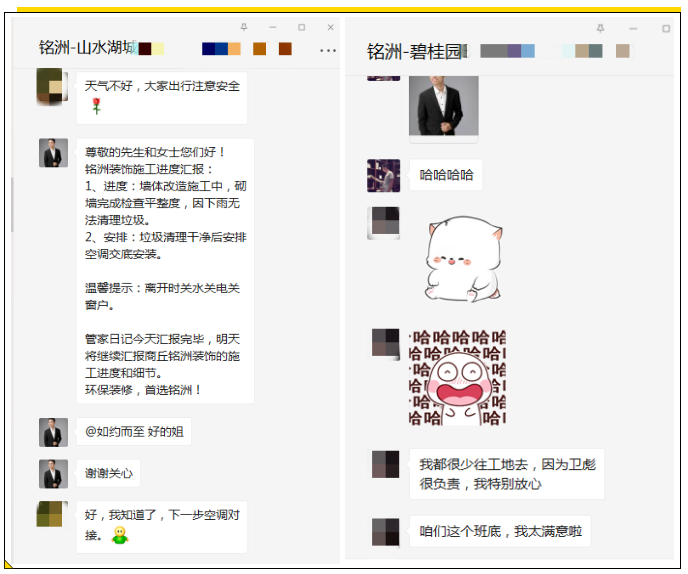Open sender avatar of the construction progress report
The image size is (688, 574).
[54, 153]
